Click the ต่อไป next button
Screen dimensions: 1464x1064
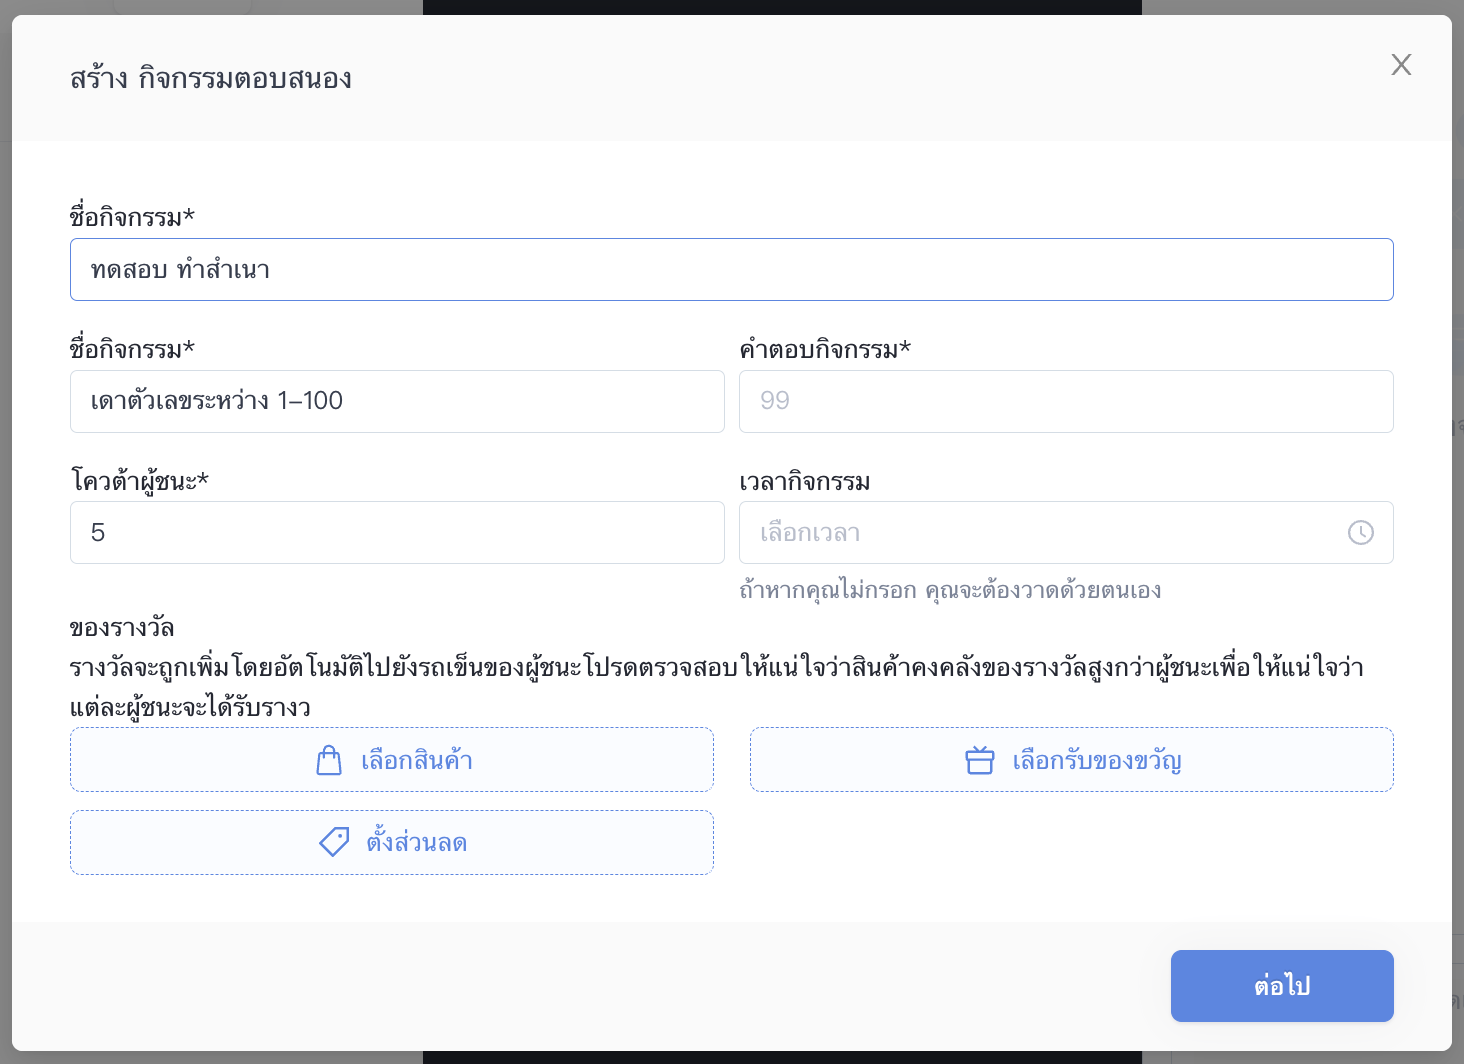(x=1282, y=986)
